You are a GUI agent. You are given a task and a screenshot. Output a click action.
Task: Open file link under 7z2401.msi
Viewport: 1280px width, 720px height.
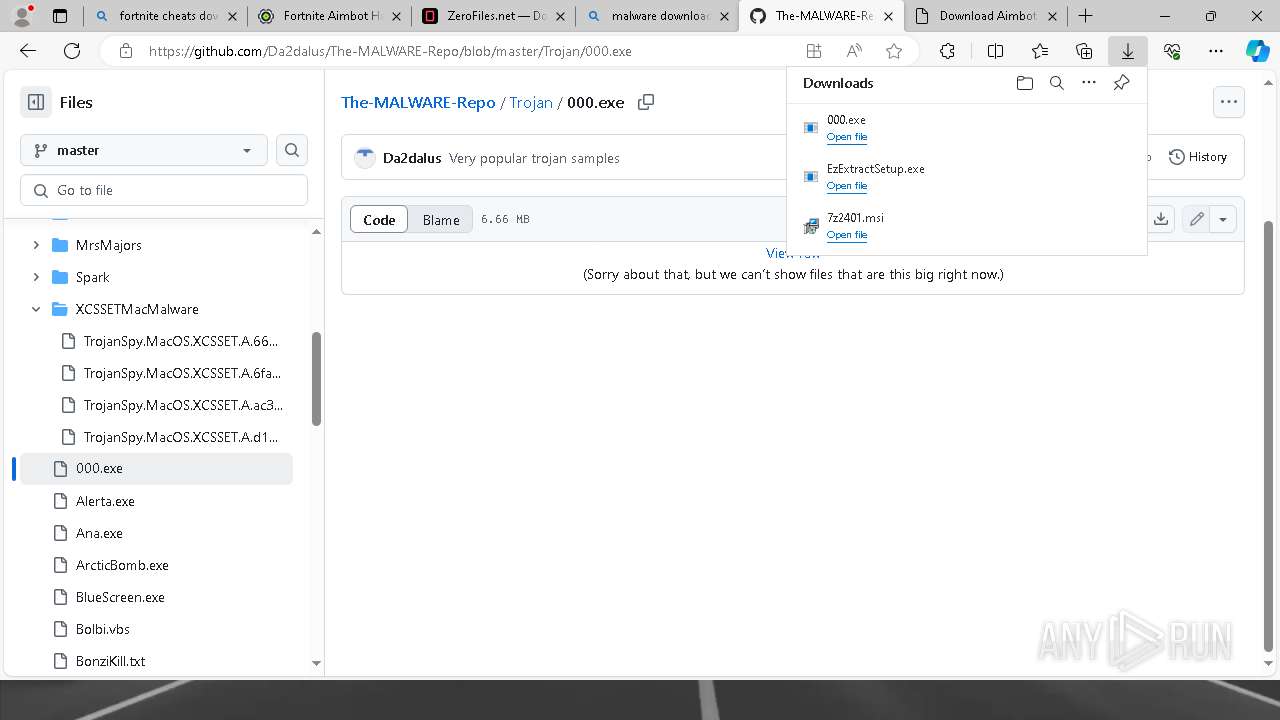[847, 235]
